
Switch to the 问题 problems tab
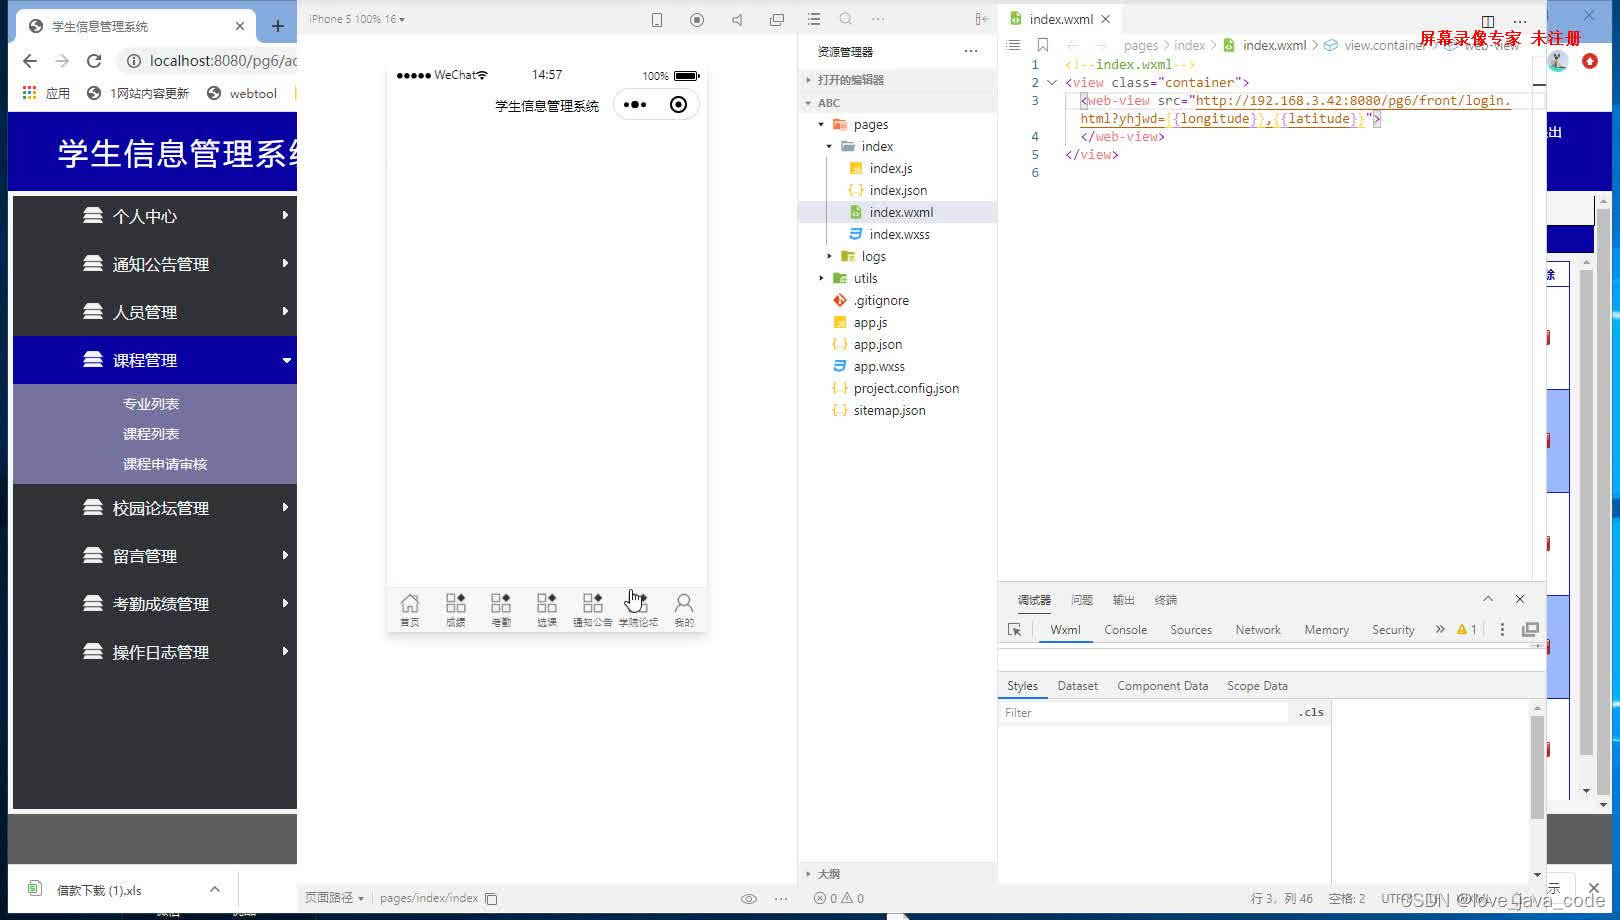(1081, 600)
